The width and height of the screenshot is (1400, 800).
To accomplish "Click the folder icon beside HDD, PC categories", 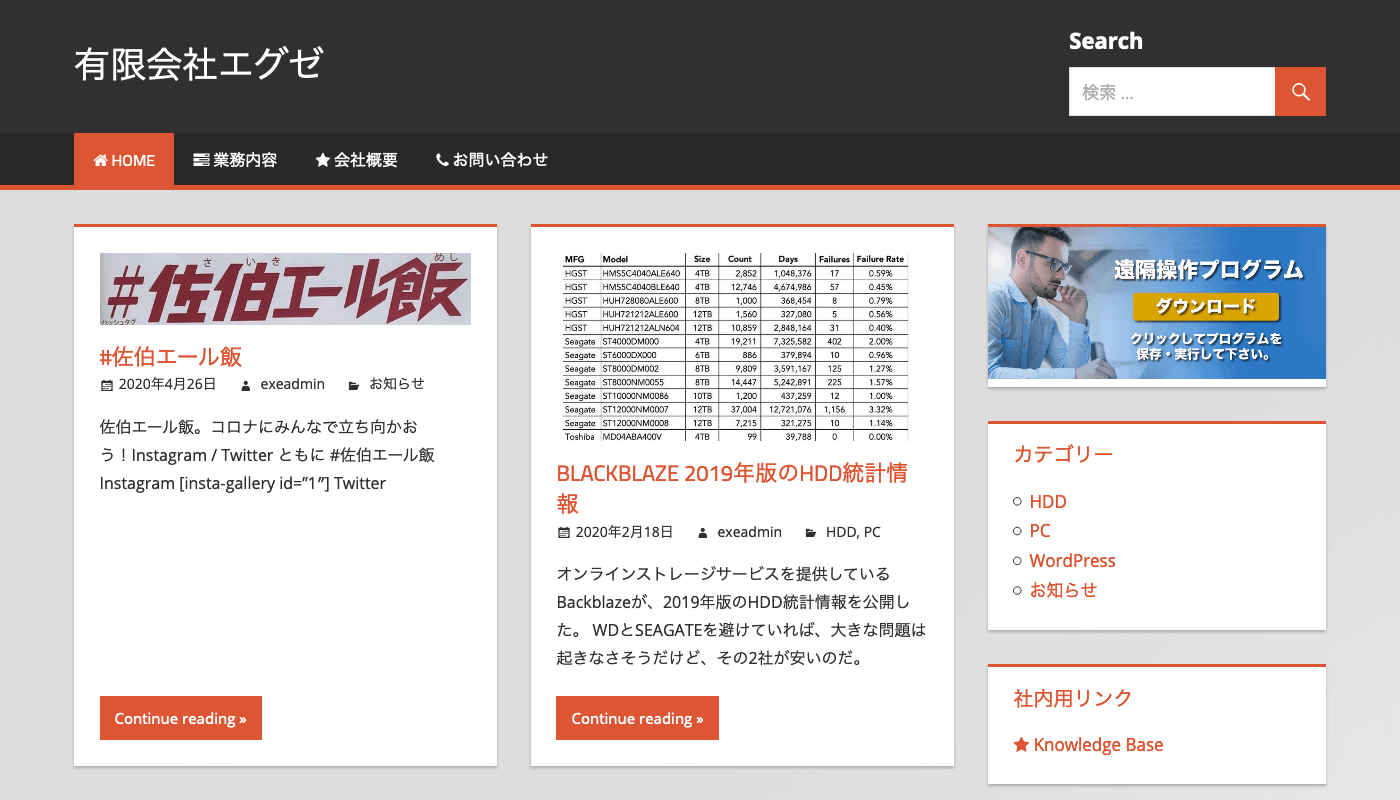I will pos(812,533).
